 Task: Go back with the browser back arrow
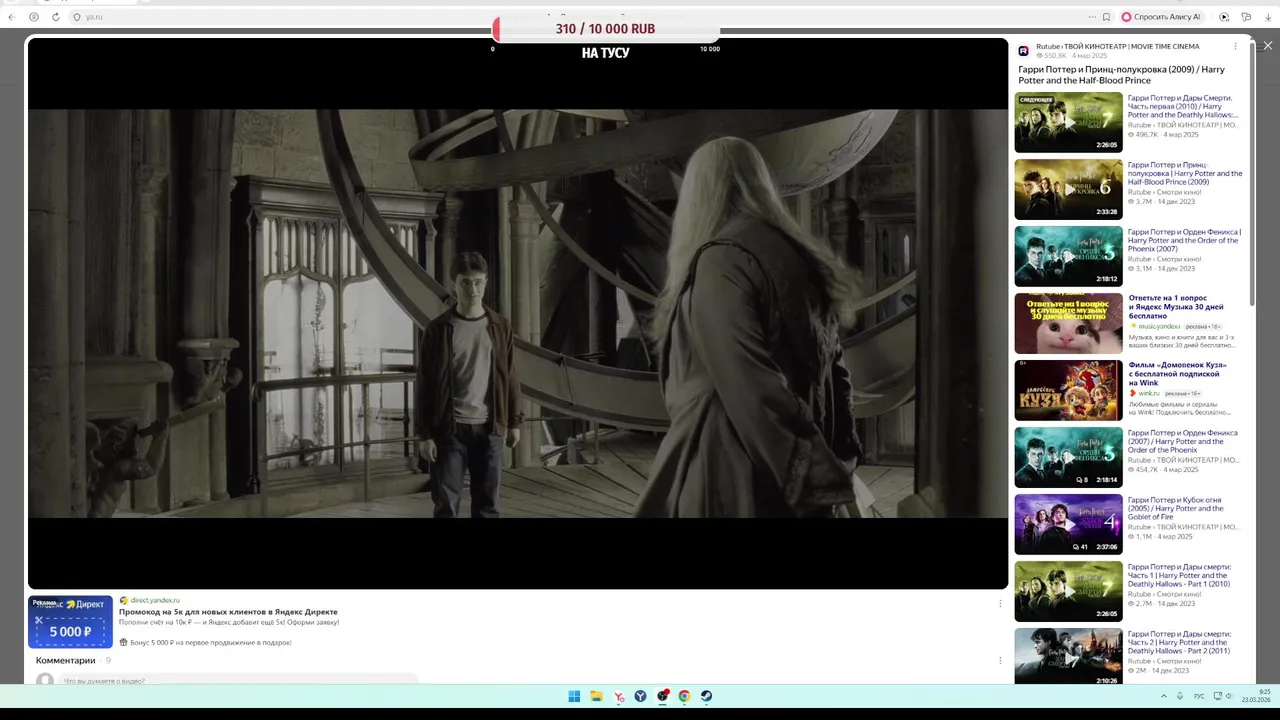pos(12,17)
